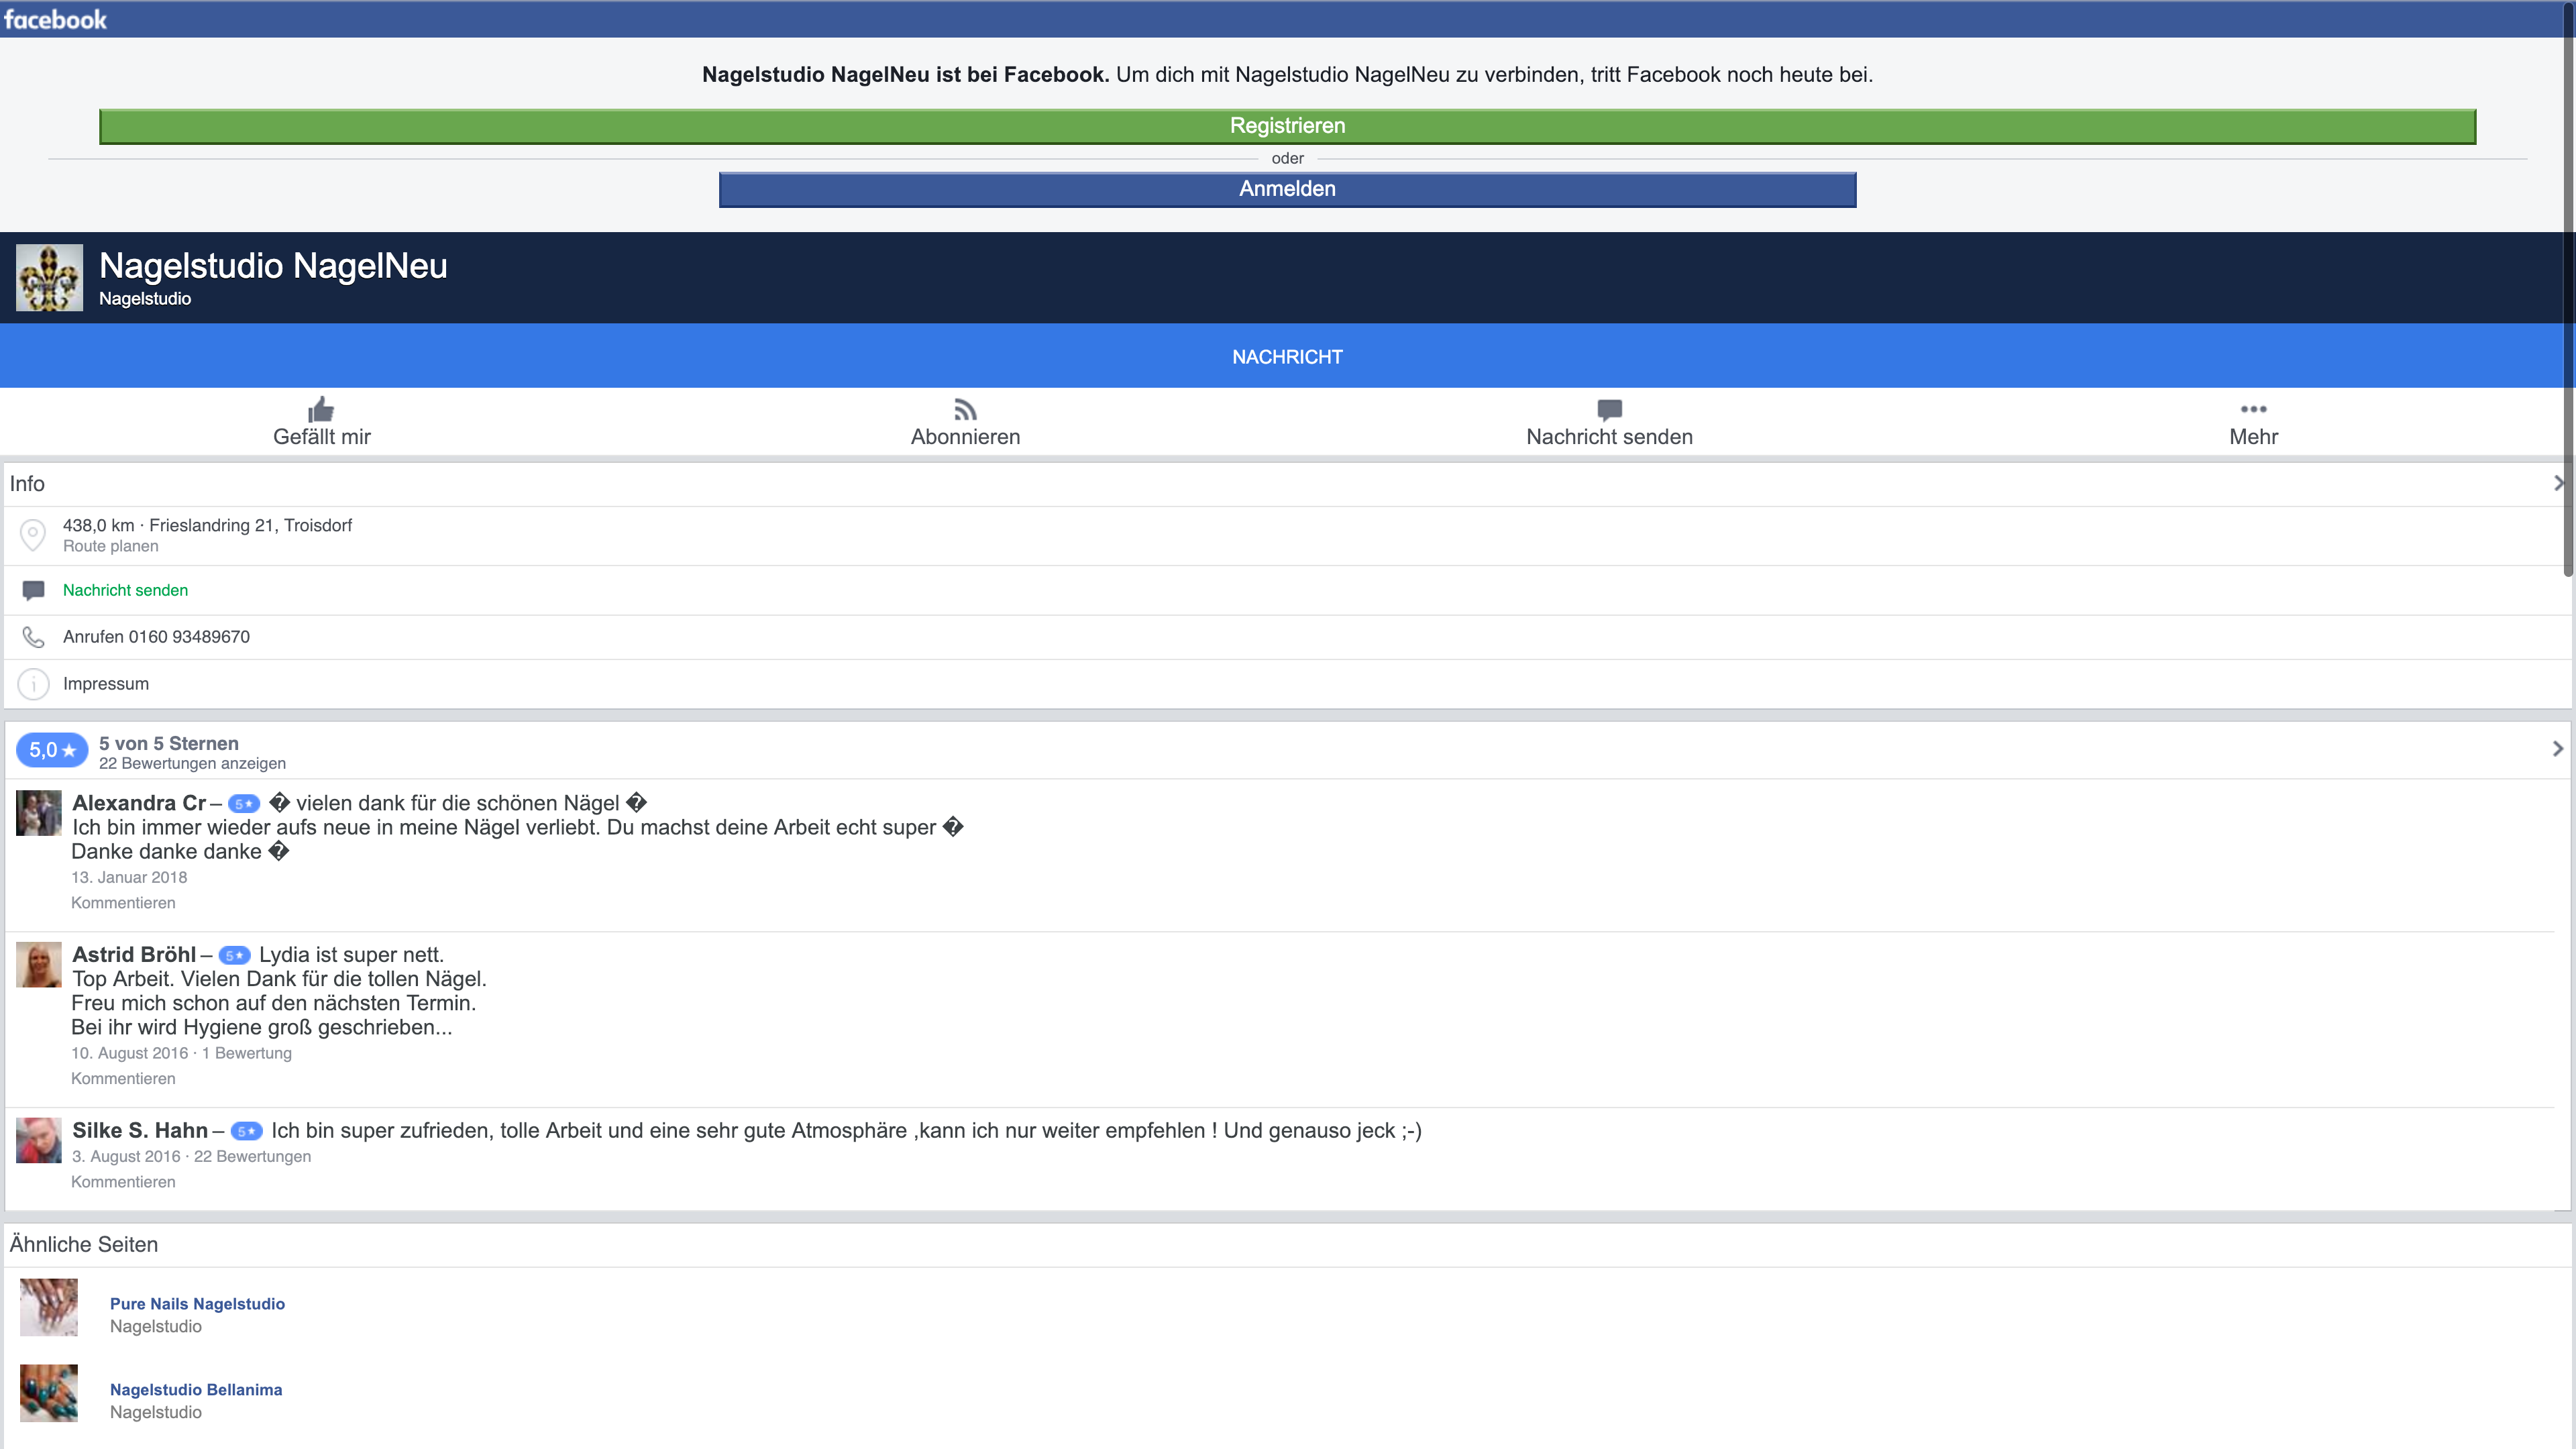2576x1449 pixels.
Task: Open the Pure Nails Nagelstudio page link
Action: 197,1304
